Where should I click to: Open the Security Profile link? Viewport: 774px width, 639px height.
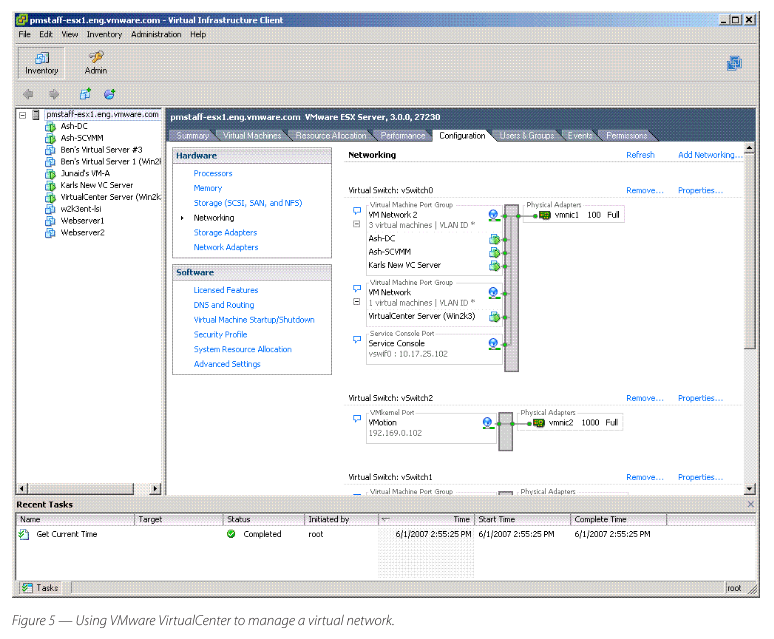220,335
